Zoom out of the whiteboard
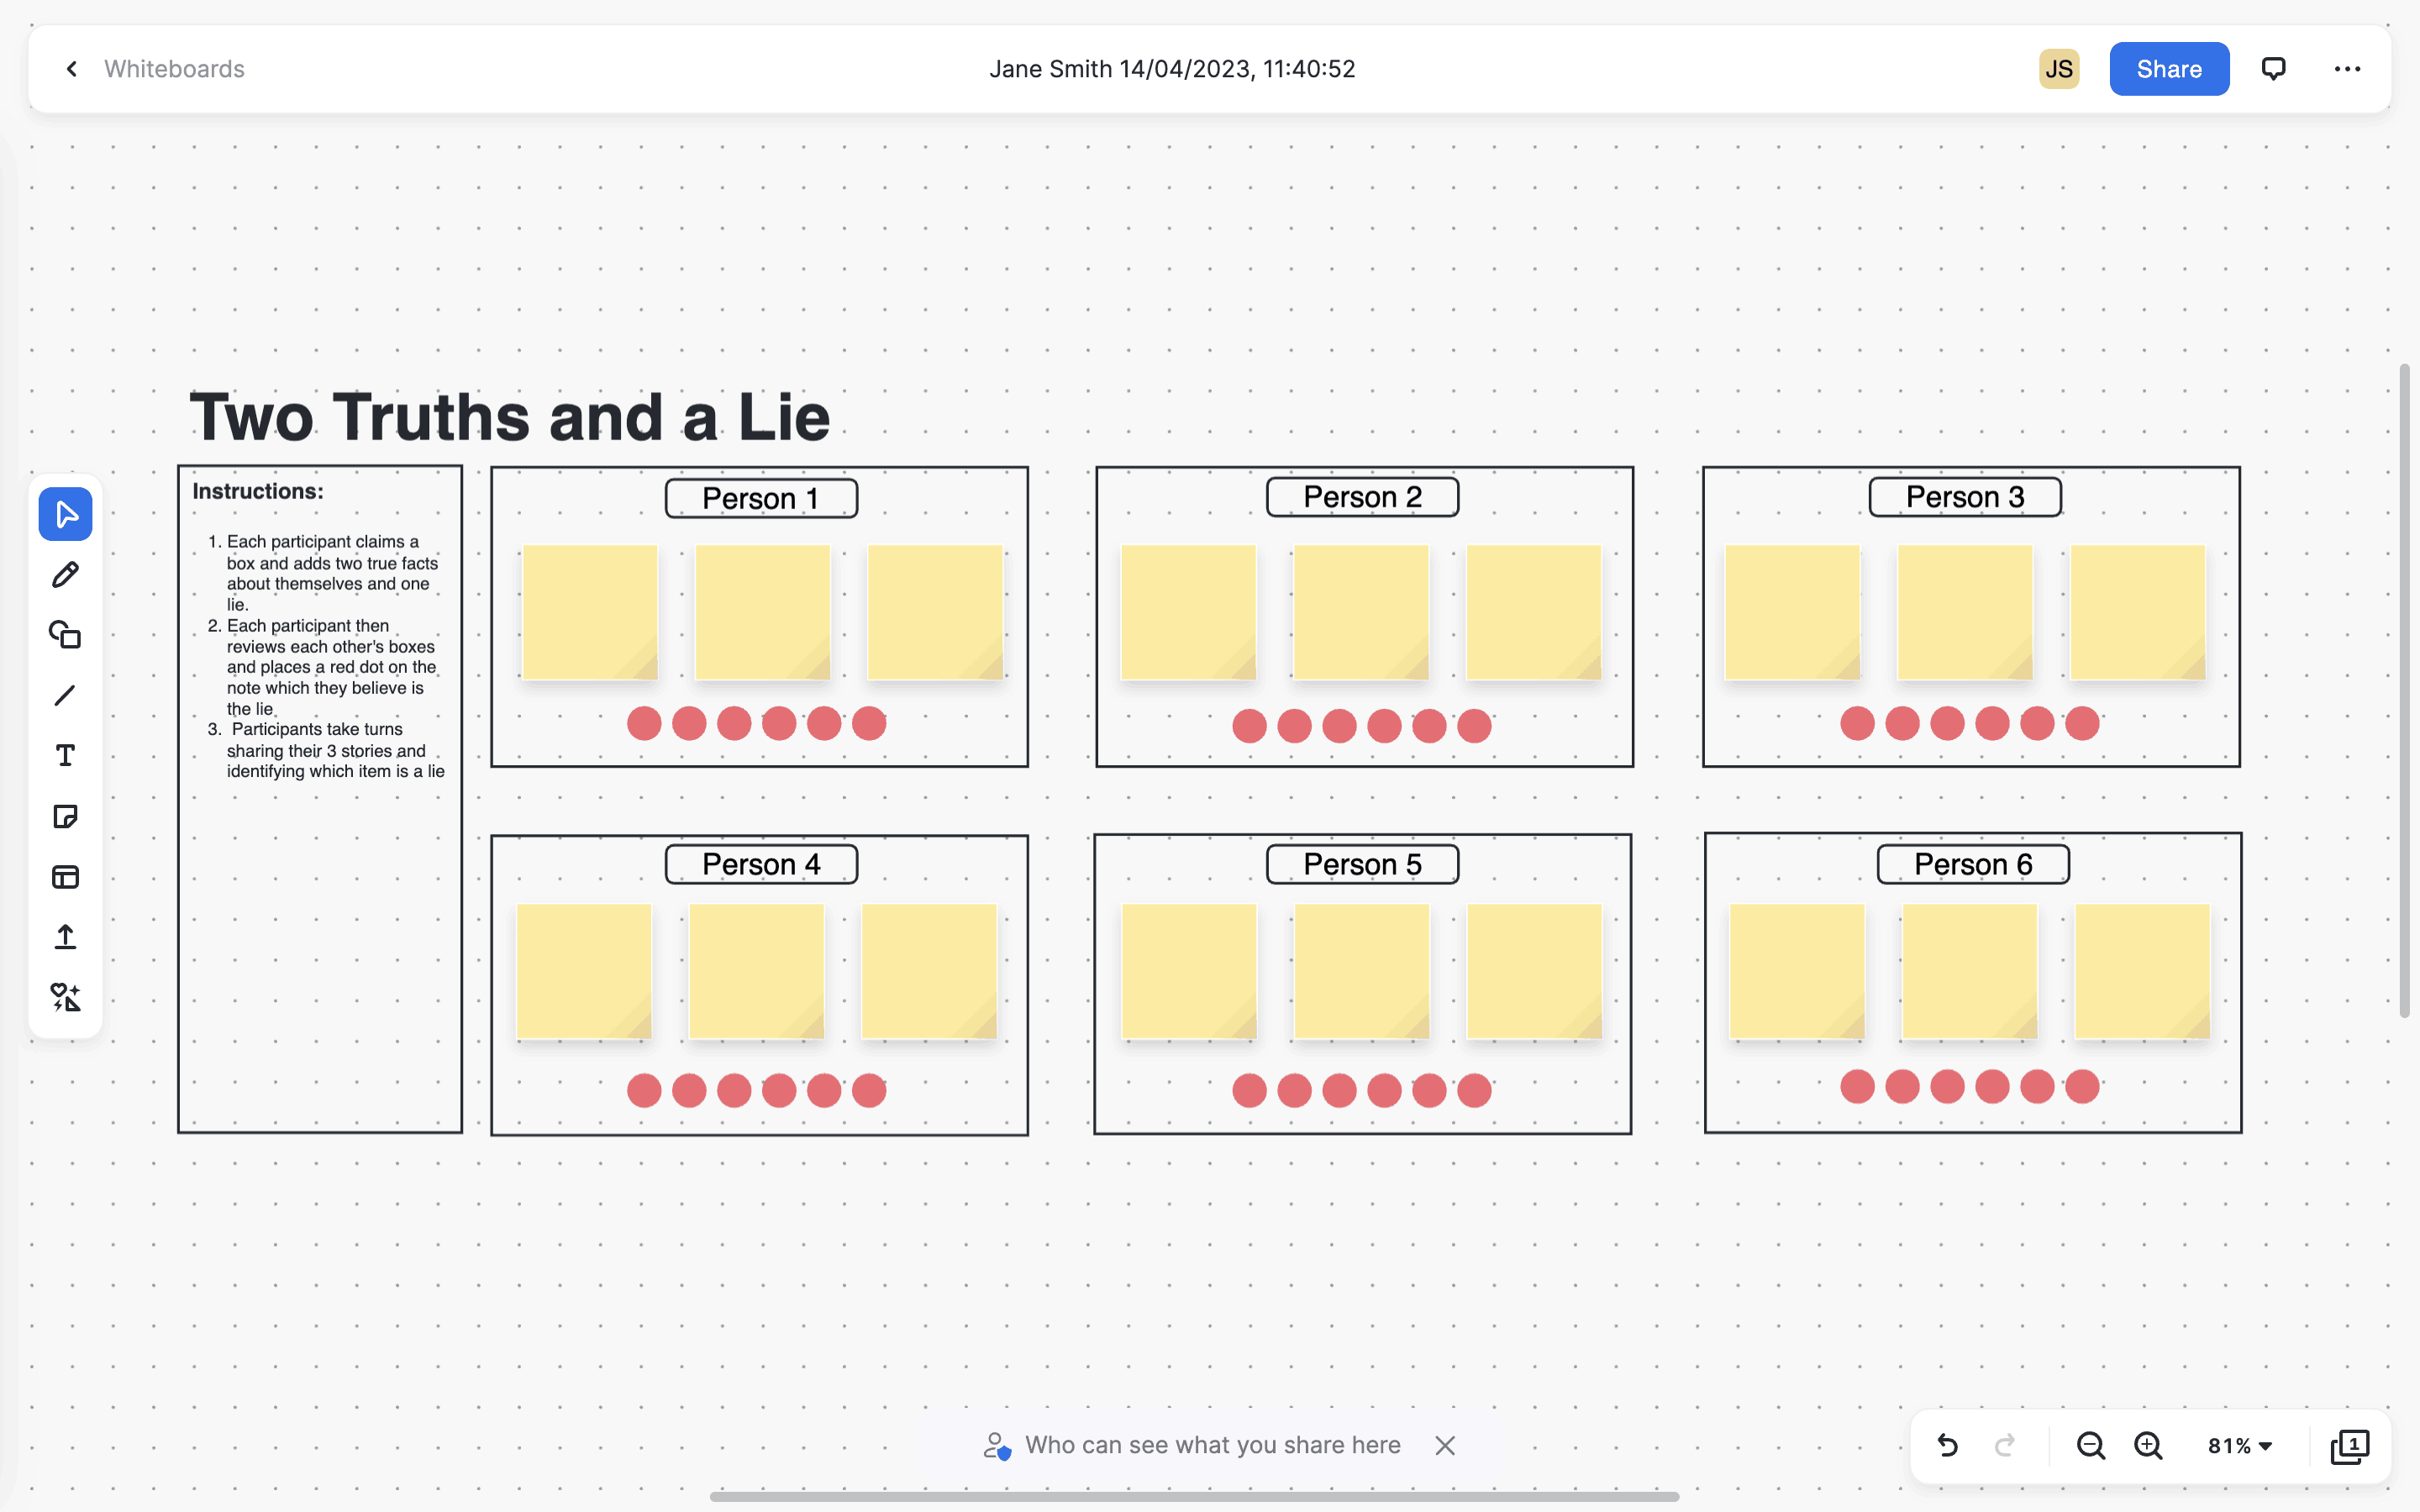Viewport: 2420px width, 1512px height. point(2090,1446)
